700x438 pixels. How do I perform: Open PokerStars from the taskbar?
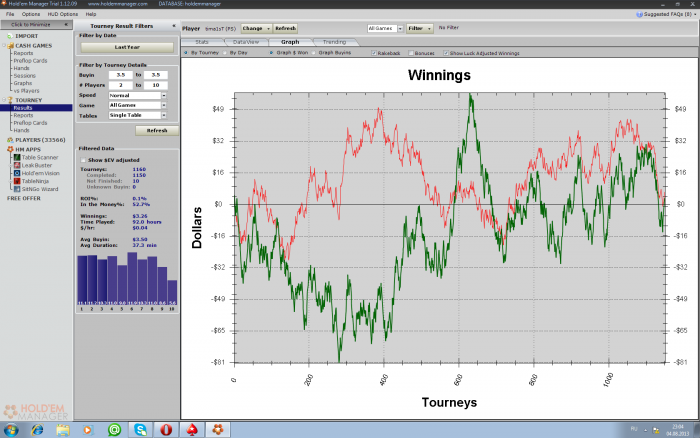point(192,430)
